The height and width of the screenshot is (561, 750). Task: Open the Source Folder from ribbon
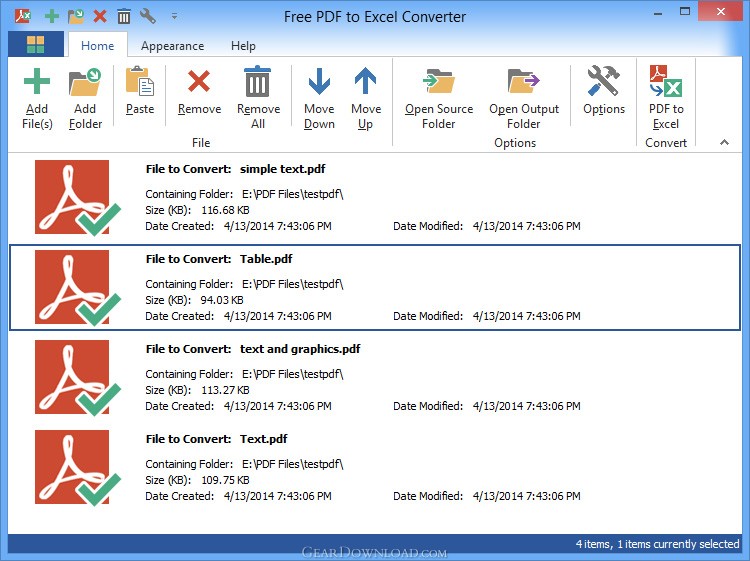(x=439, y=98)
